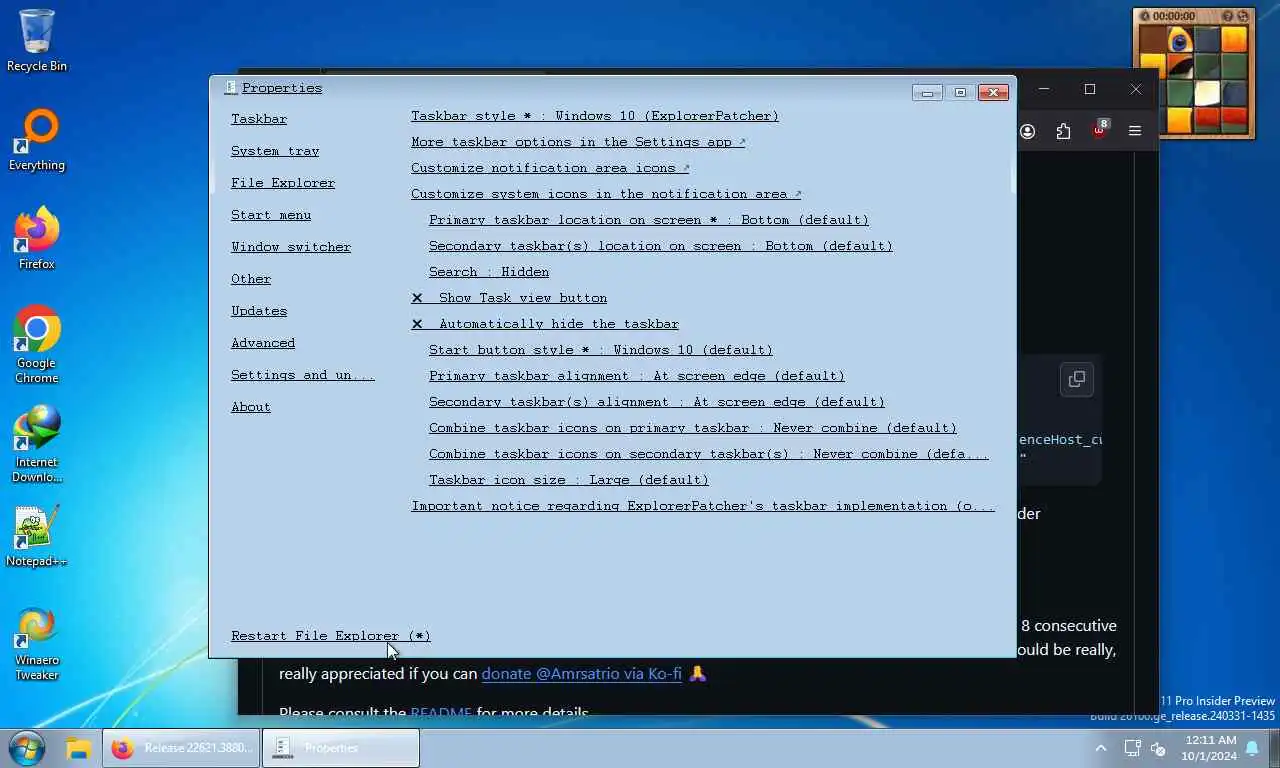Toggle the Show Task view button option

[x=509, y=298]
